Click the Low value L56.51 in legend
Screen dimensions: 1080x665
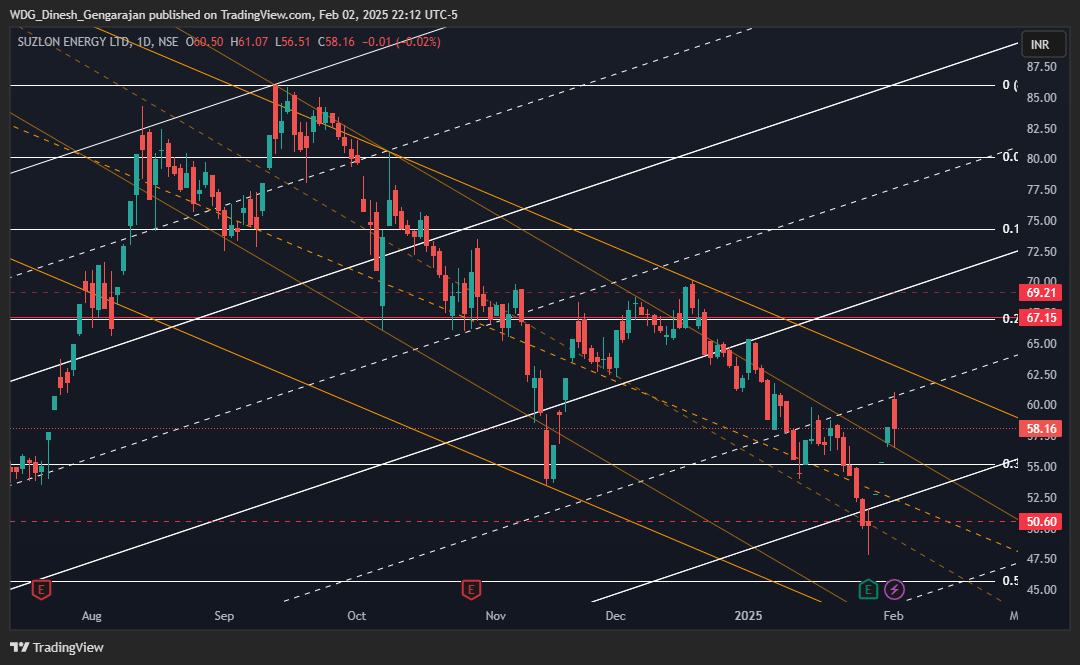point(292,42)
